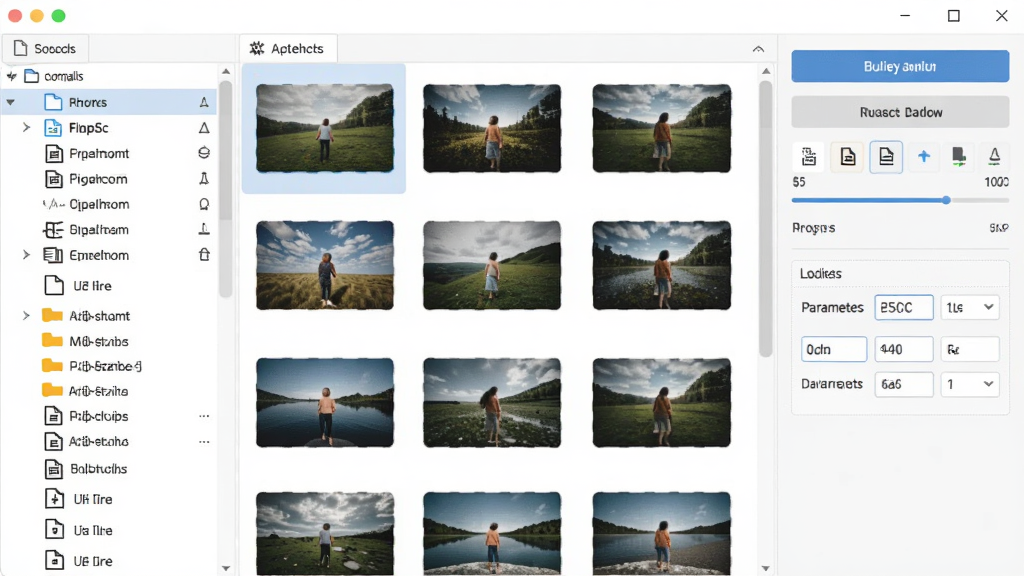Open the Soaccls tab
The image size is (1024, 576).
point(45,48)
